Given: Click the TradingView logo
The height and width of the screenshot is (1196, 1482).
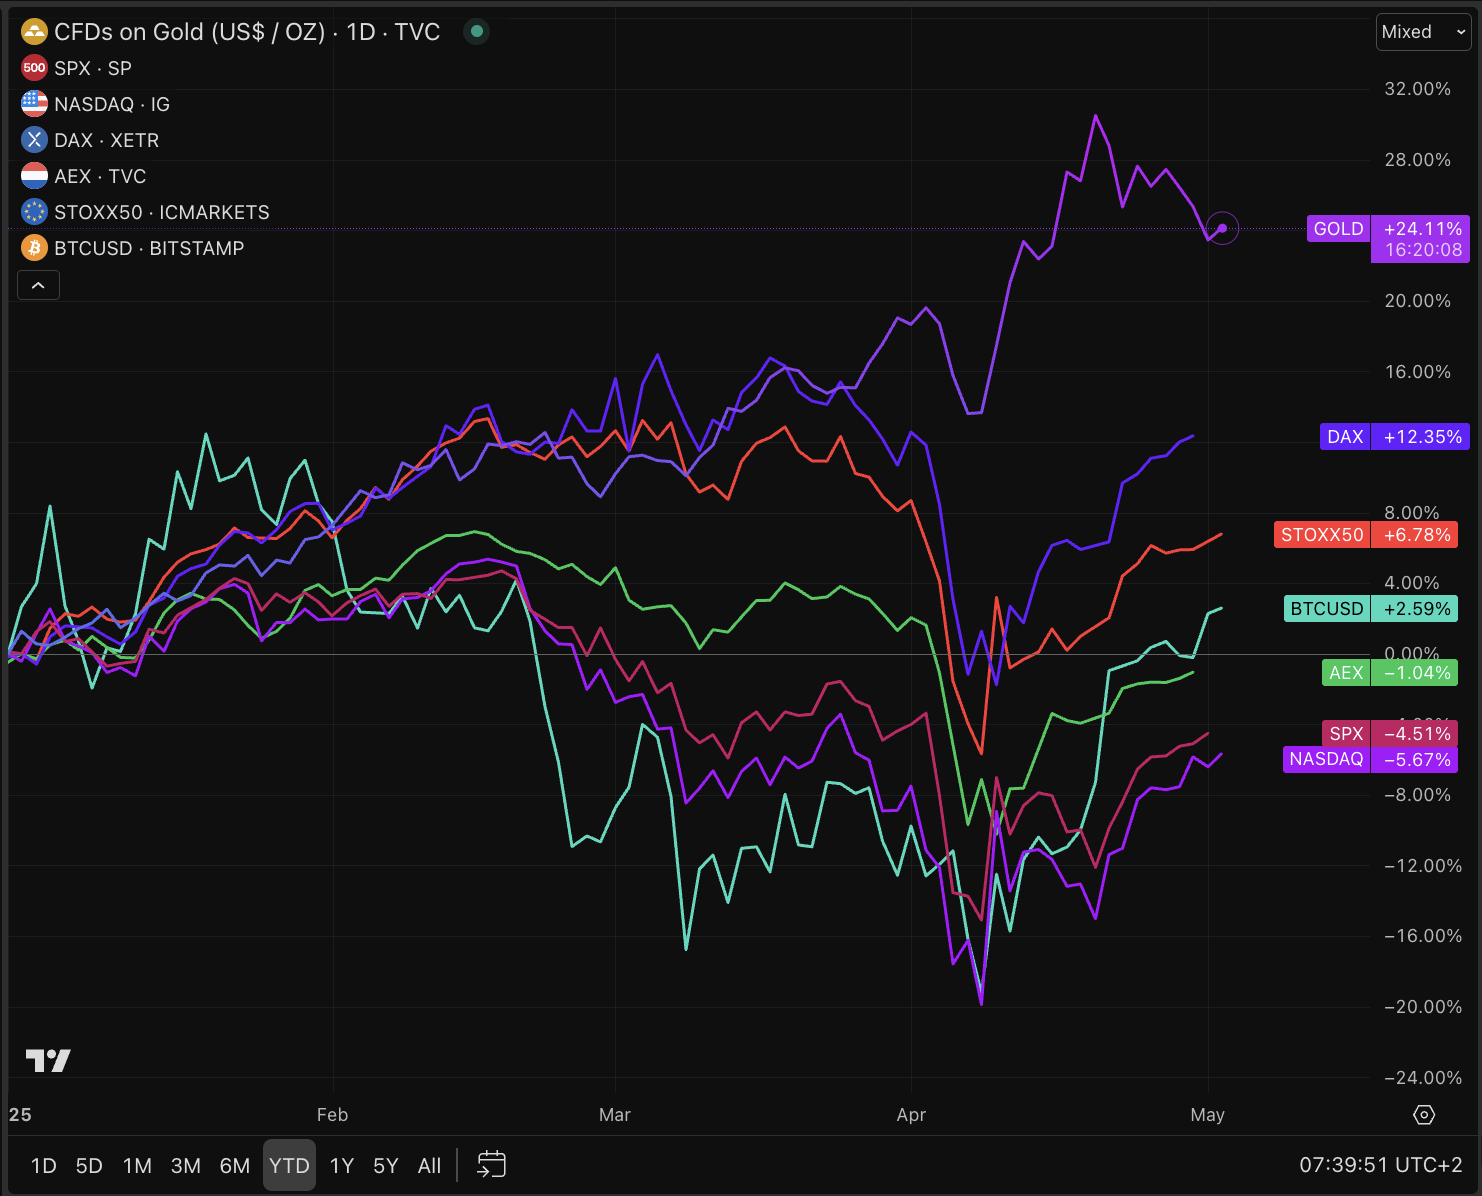Looking at the screenshot, I should (47, 1060).
